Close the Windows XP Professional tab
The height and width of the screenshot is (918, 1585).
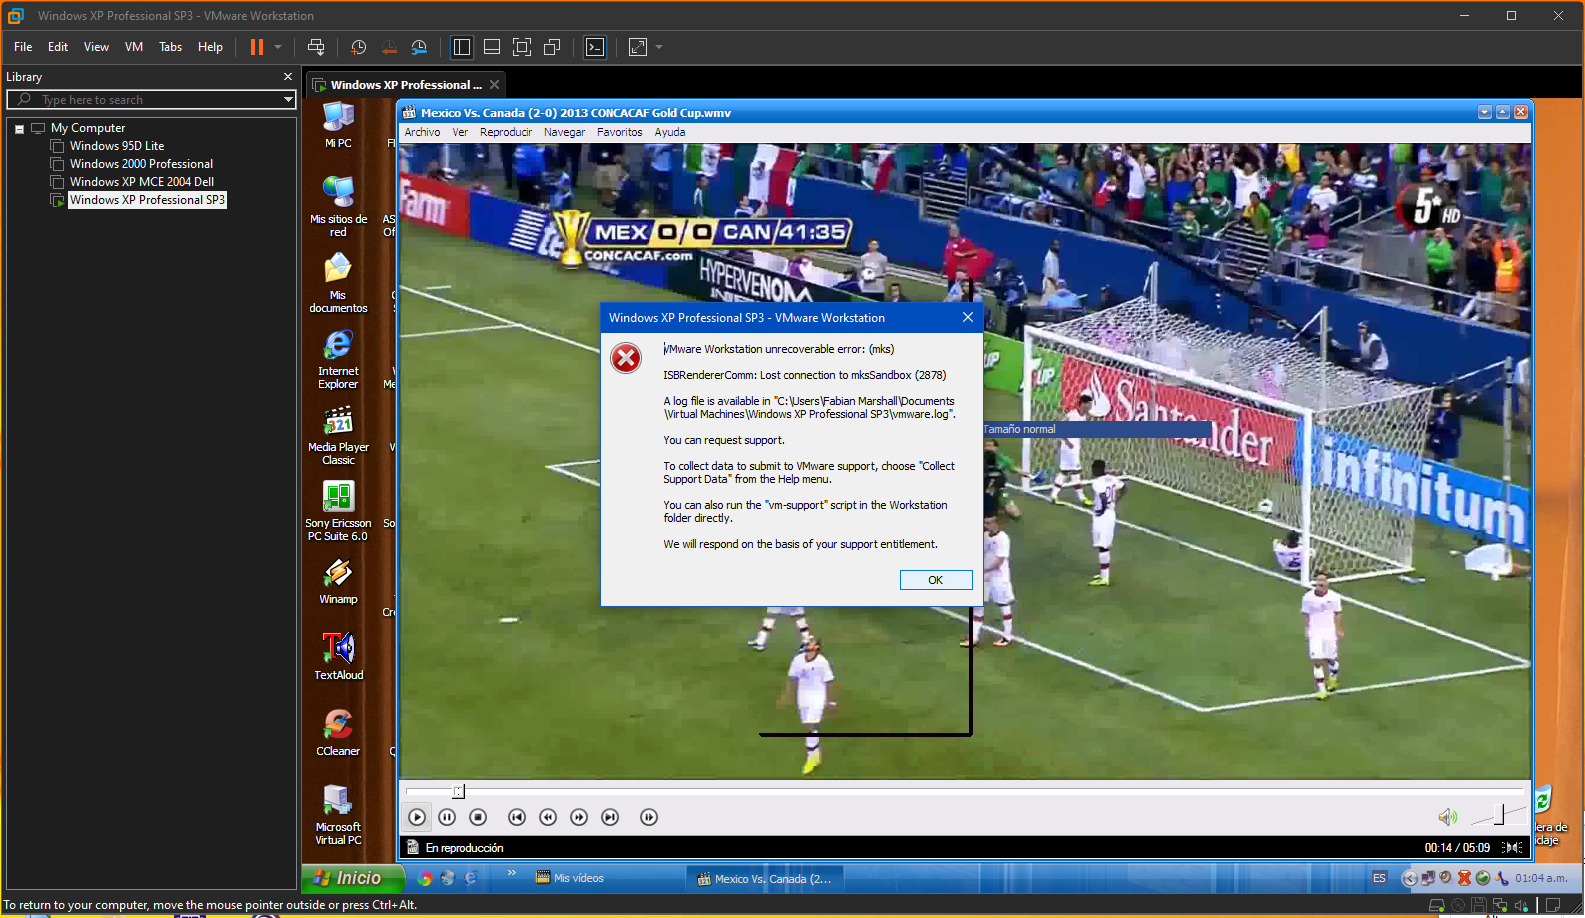(494, 85)
